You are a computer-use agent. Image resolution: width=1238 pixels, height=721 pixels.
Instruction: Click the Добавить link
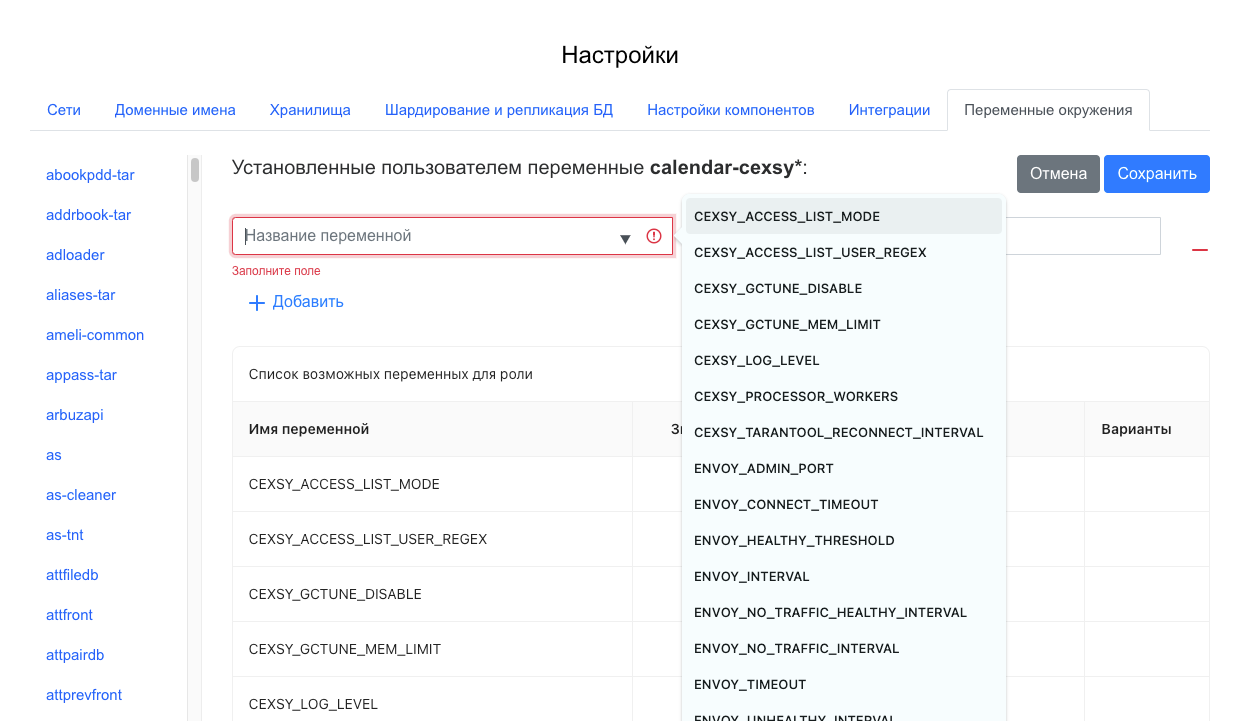click(x=307, y=302)
